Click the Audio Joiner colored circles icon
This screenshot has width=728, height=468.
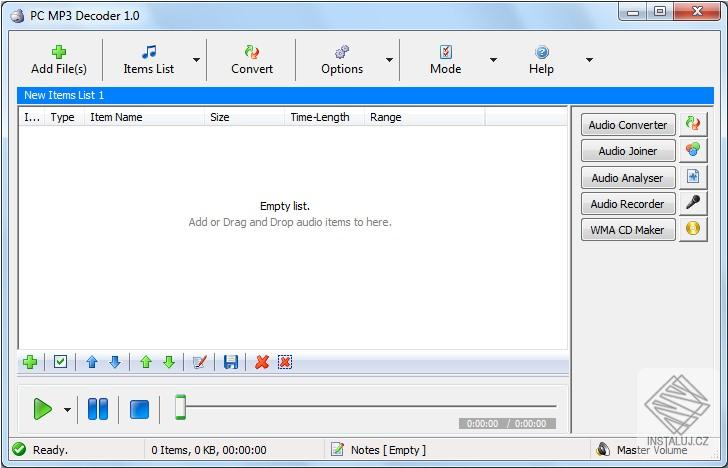click(x=693, y=150)
